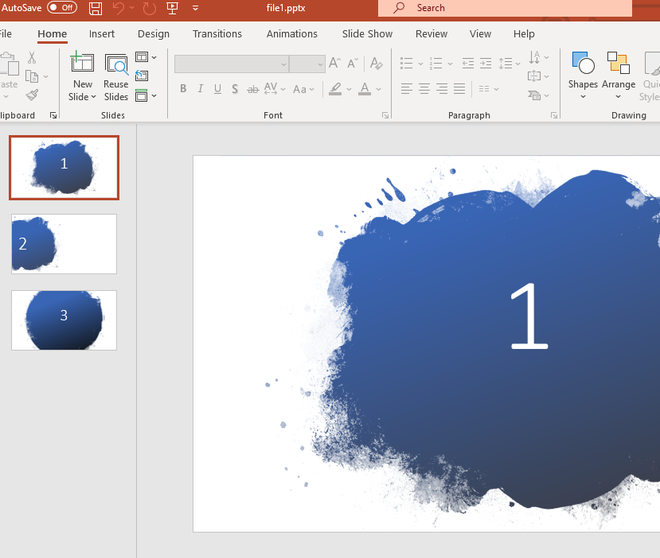Click the Save icon in title bar
Screen dimensions: 660x558
(96, 8)
